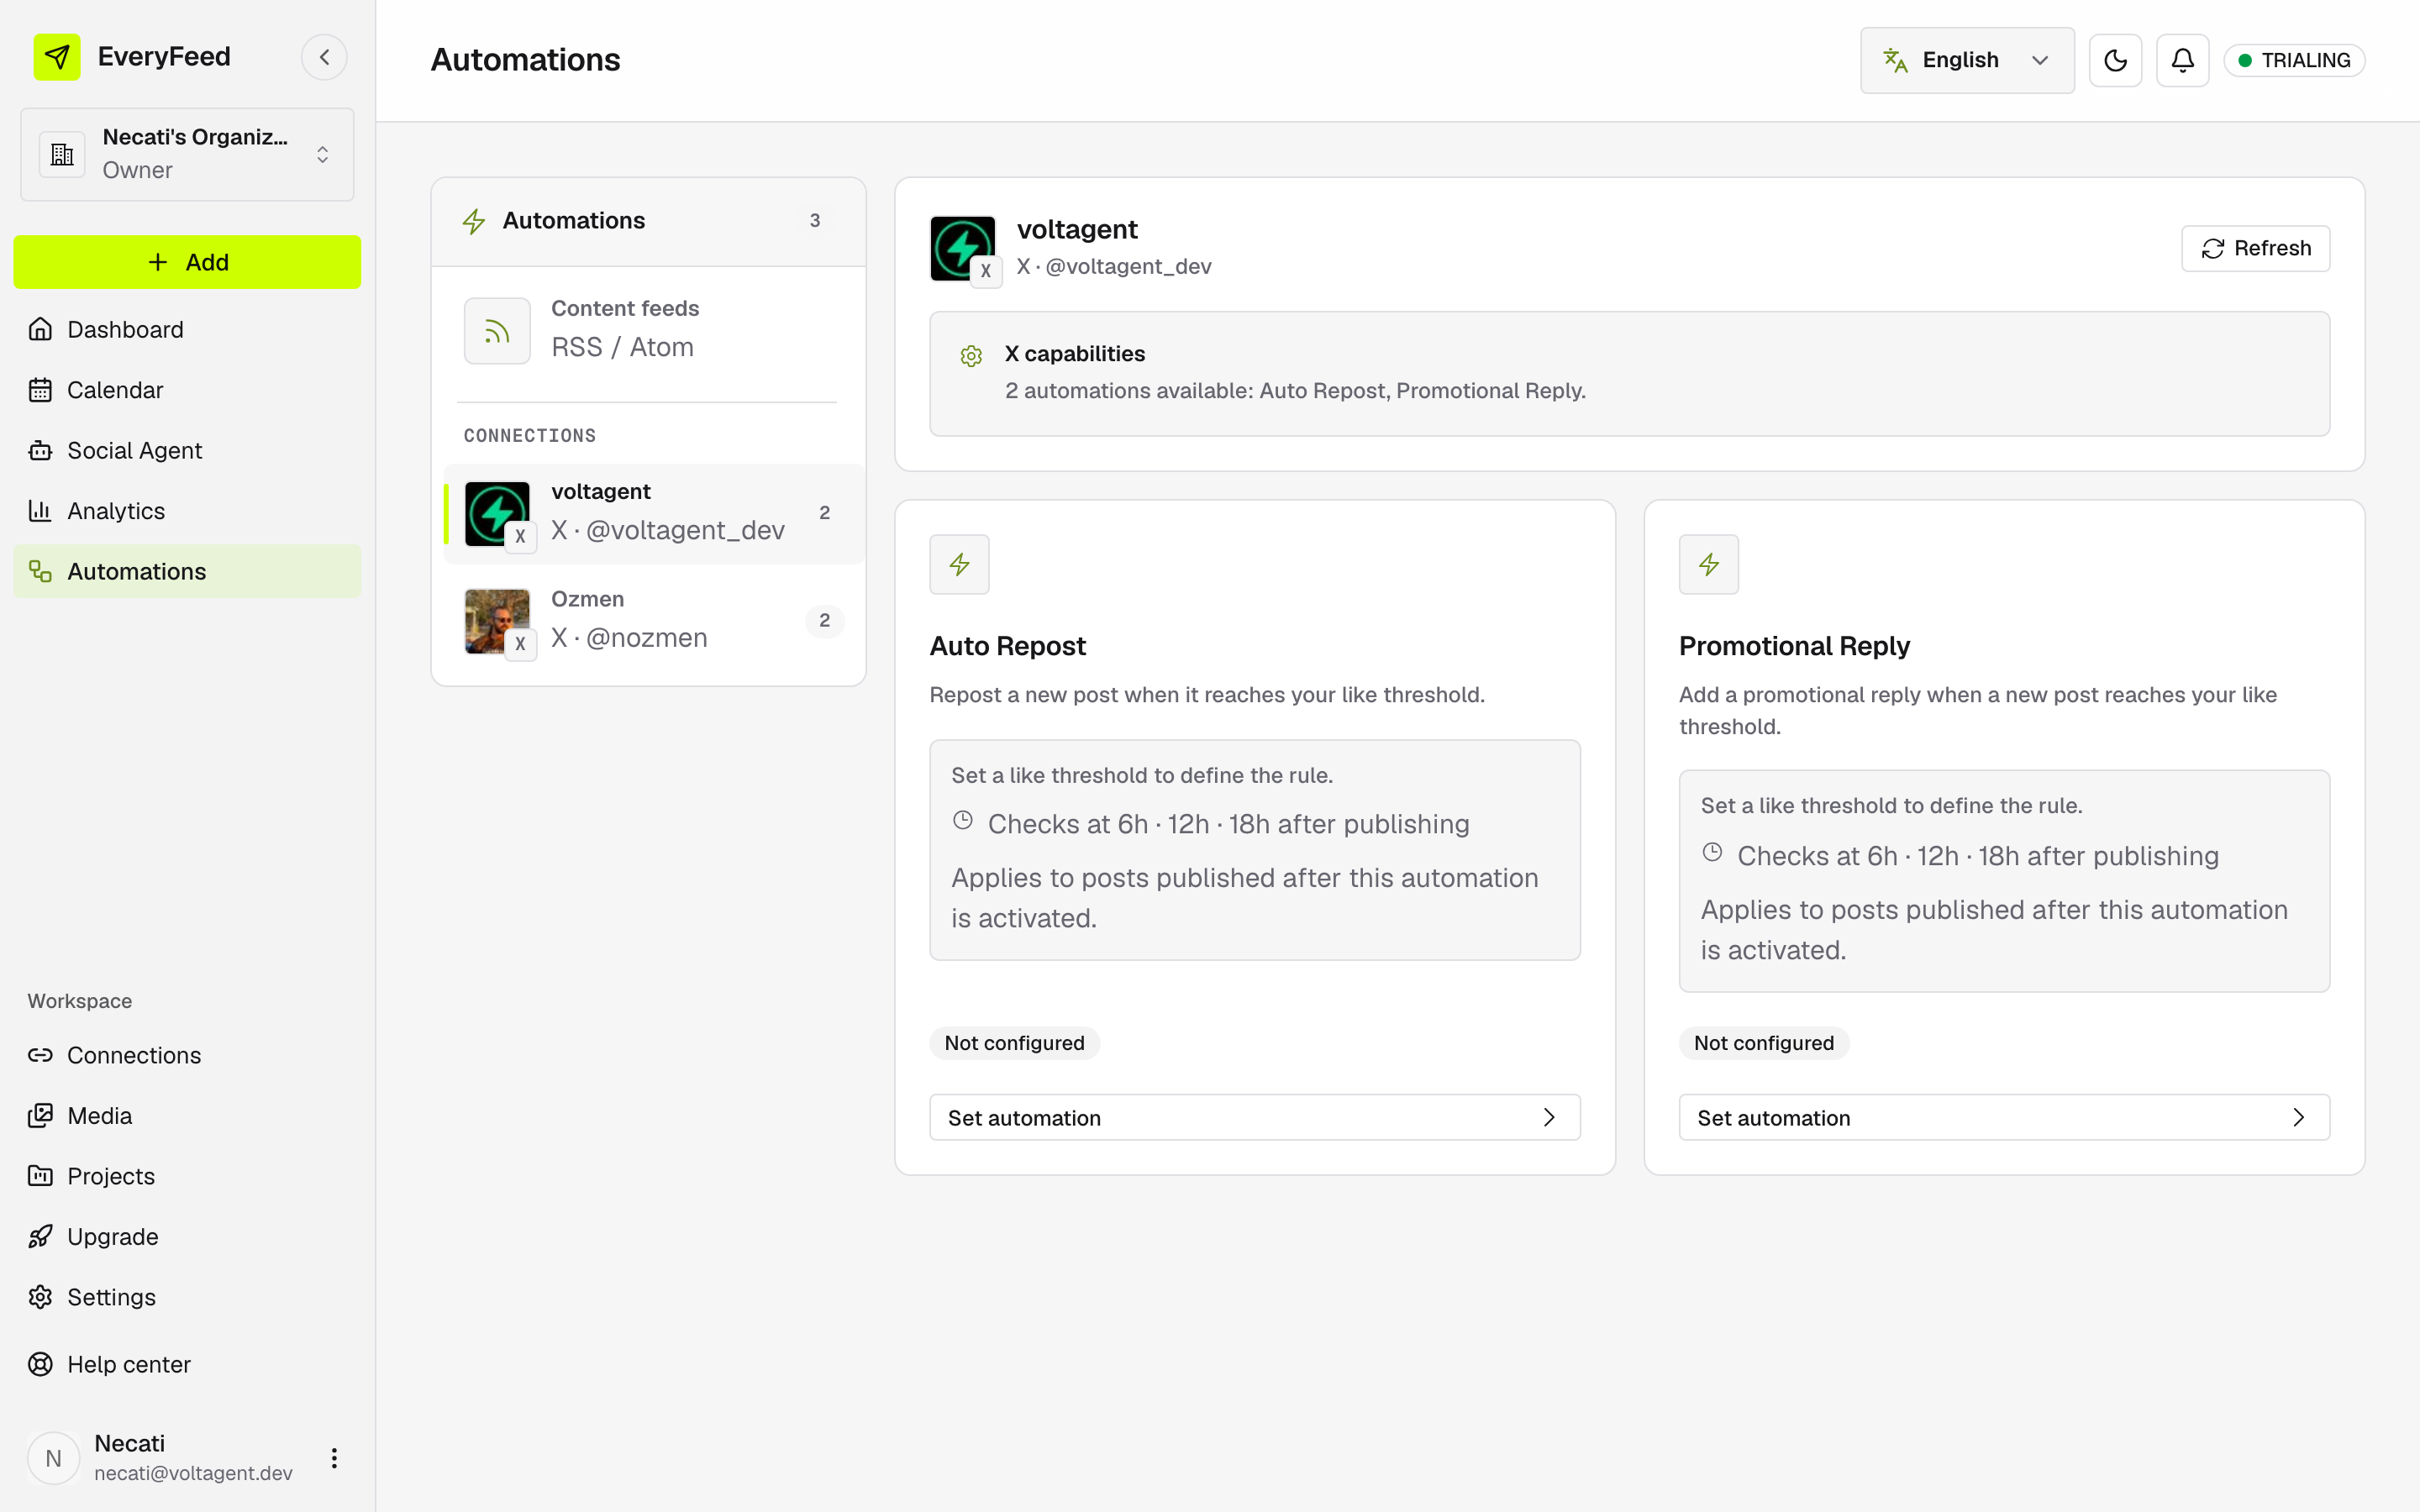Click the Automations workflow icon in sidebar
2420x1512 pixels.
coord(40,571)
